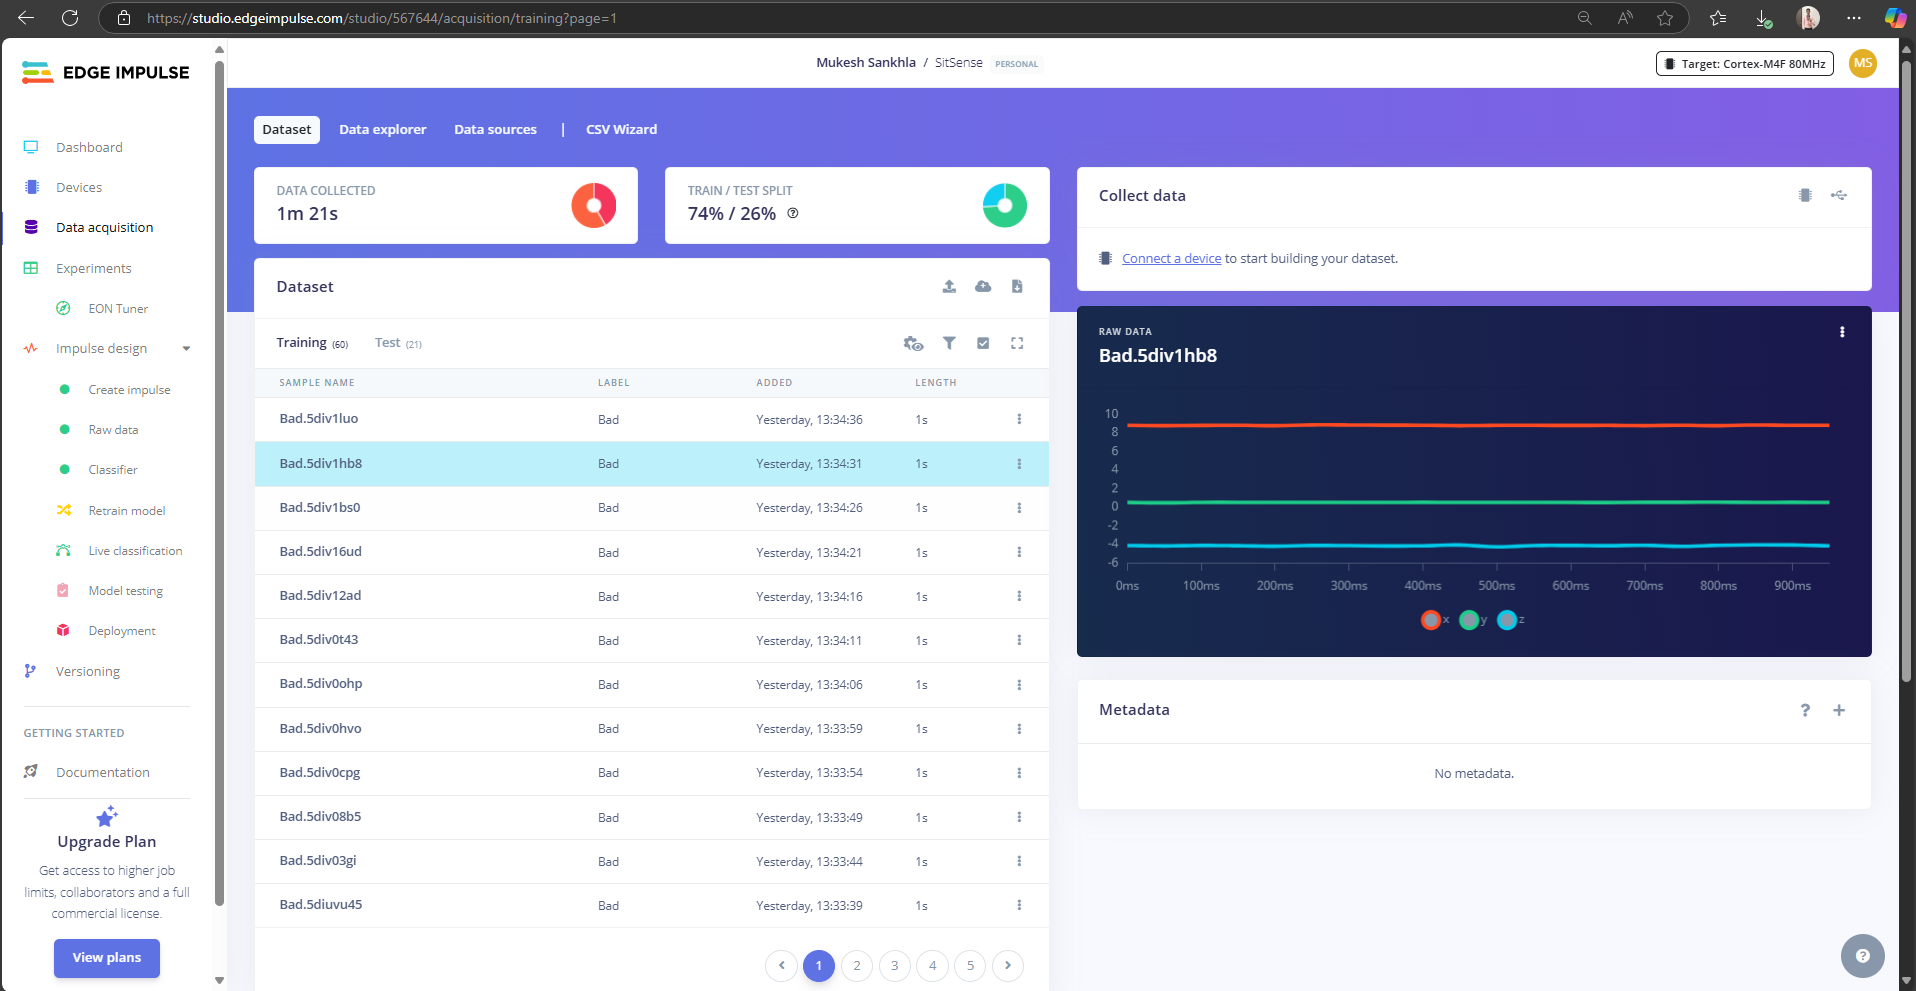The height and width of the screenshot is (991, 1916).
Task: Click the Data Collected pie chart
Action: point(594,205)
